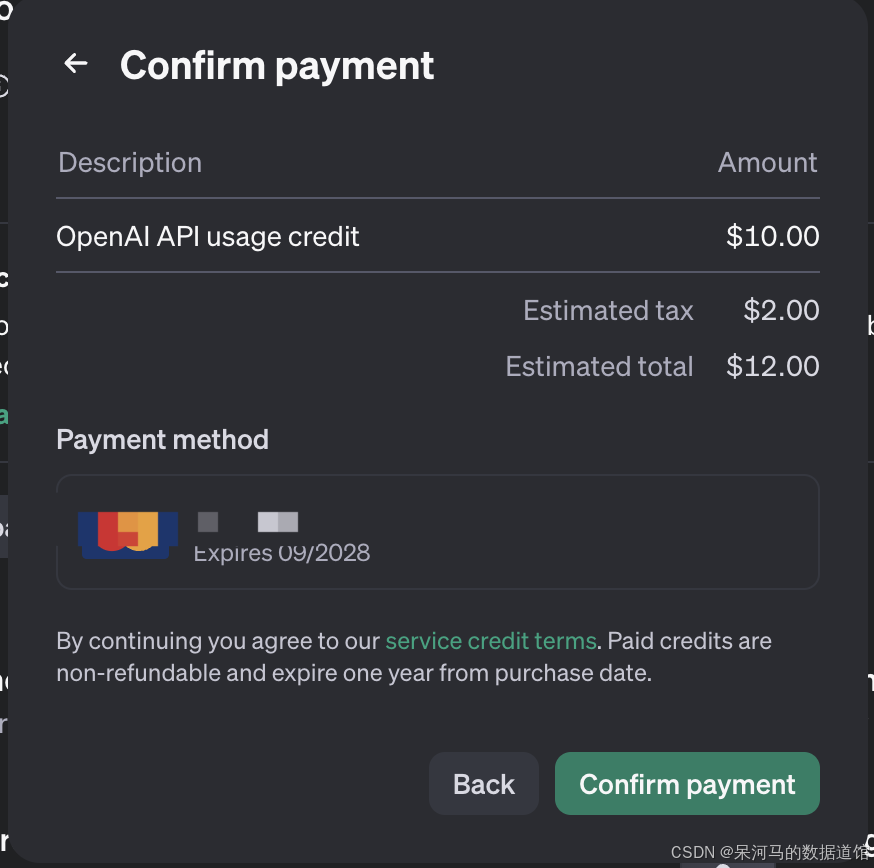Click the back arrow icon beside Confirm payment
The height and width of the screenshot is (868, 874).
coord(76,63)
